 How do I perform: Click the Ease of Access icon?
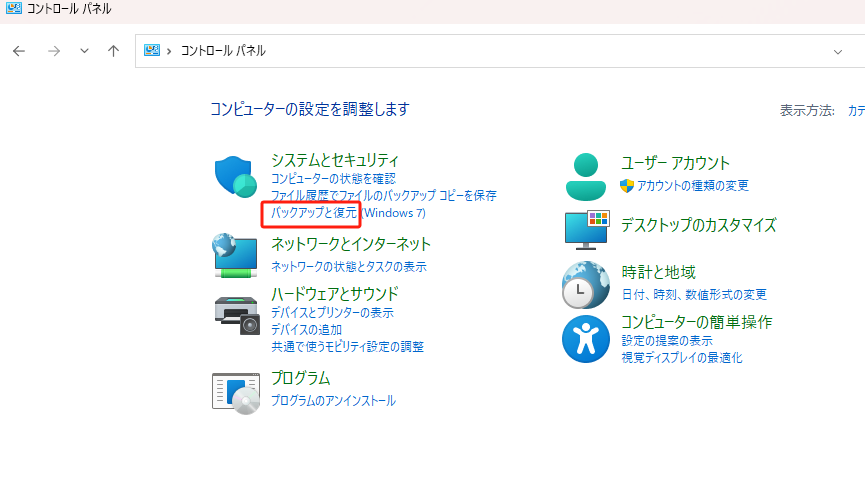click(x=586, y=339)
